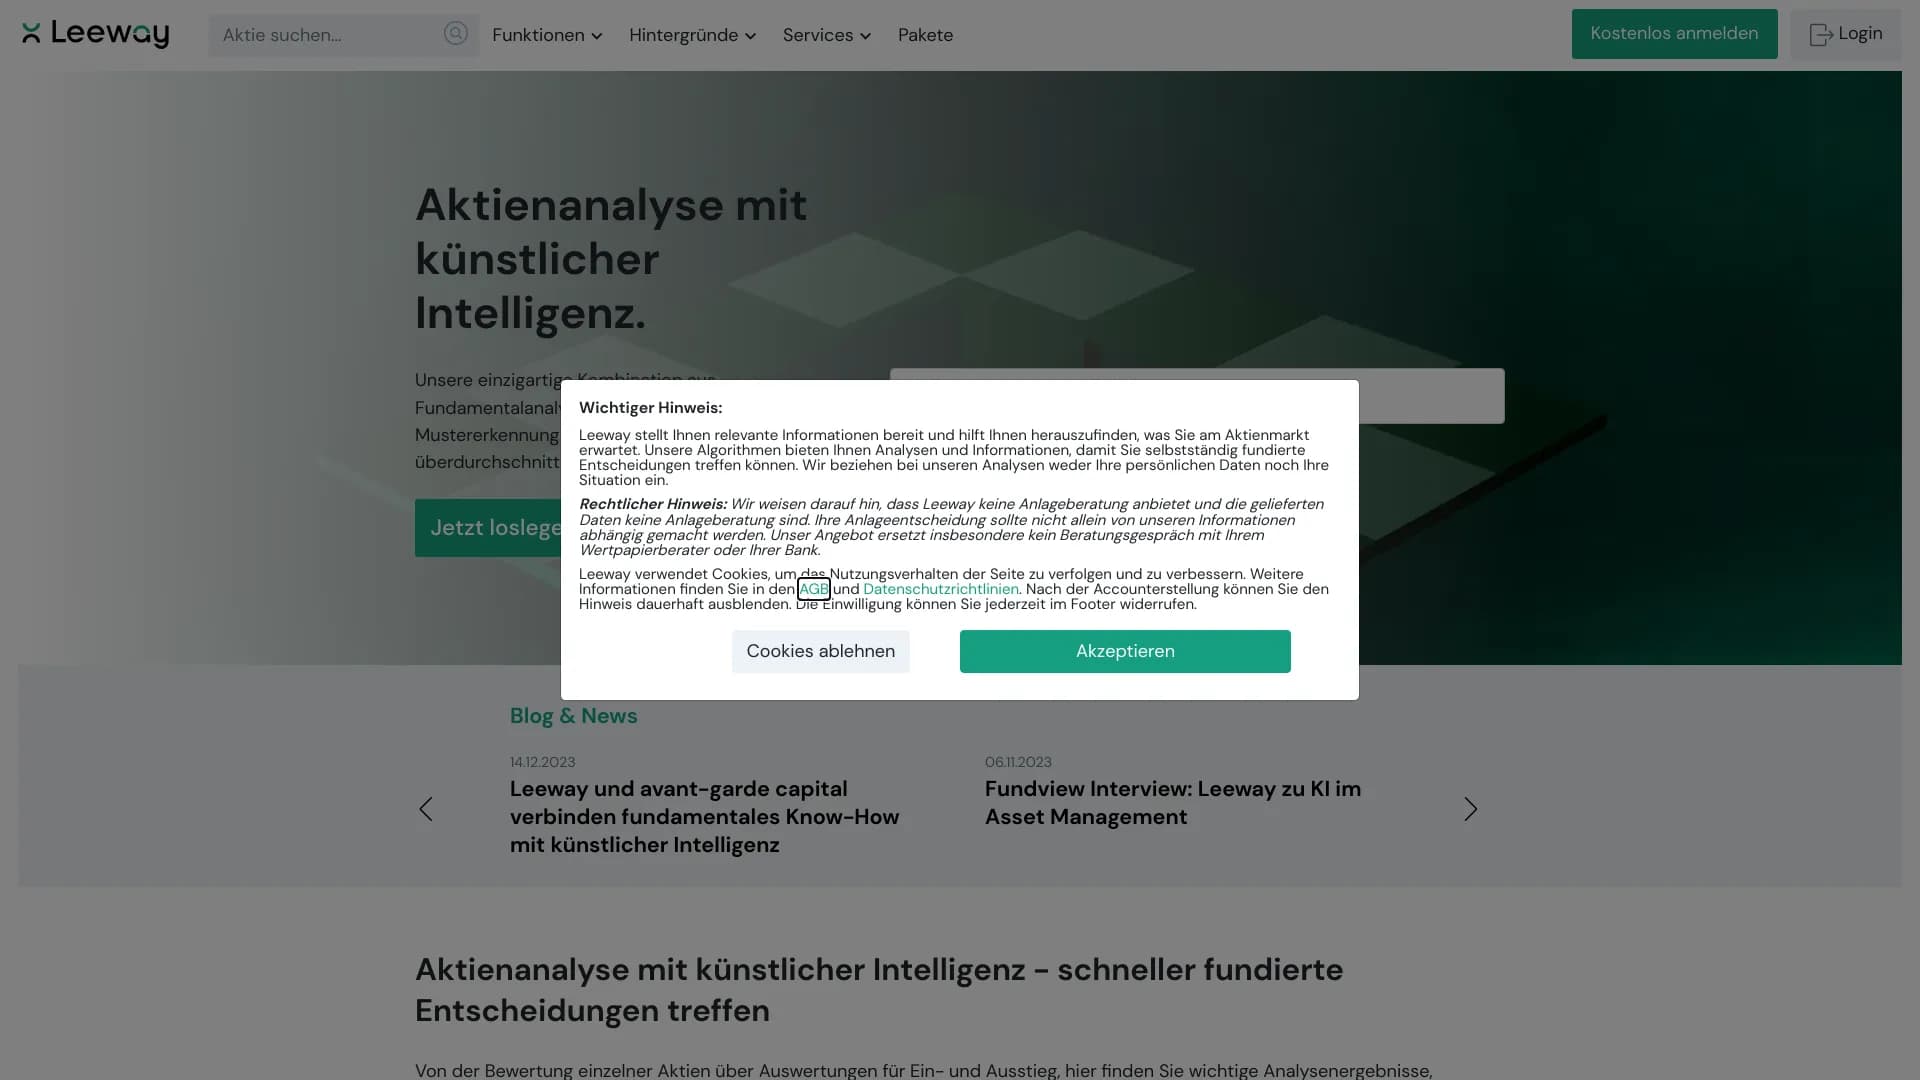The image size is (1920, 1080).
Task: Click the Blog & News heading
Action: coord(573,716)
